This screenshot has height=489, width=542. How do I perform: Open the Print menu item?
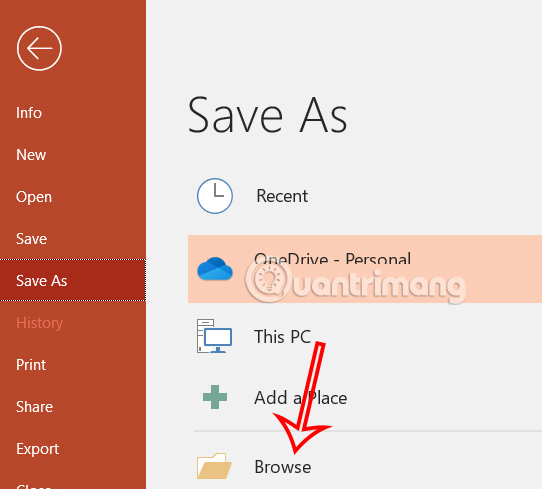pyautogui.click(x=31, y=365)
